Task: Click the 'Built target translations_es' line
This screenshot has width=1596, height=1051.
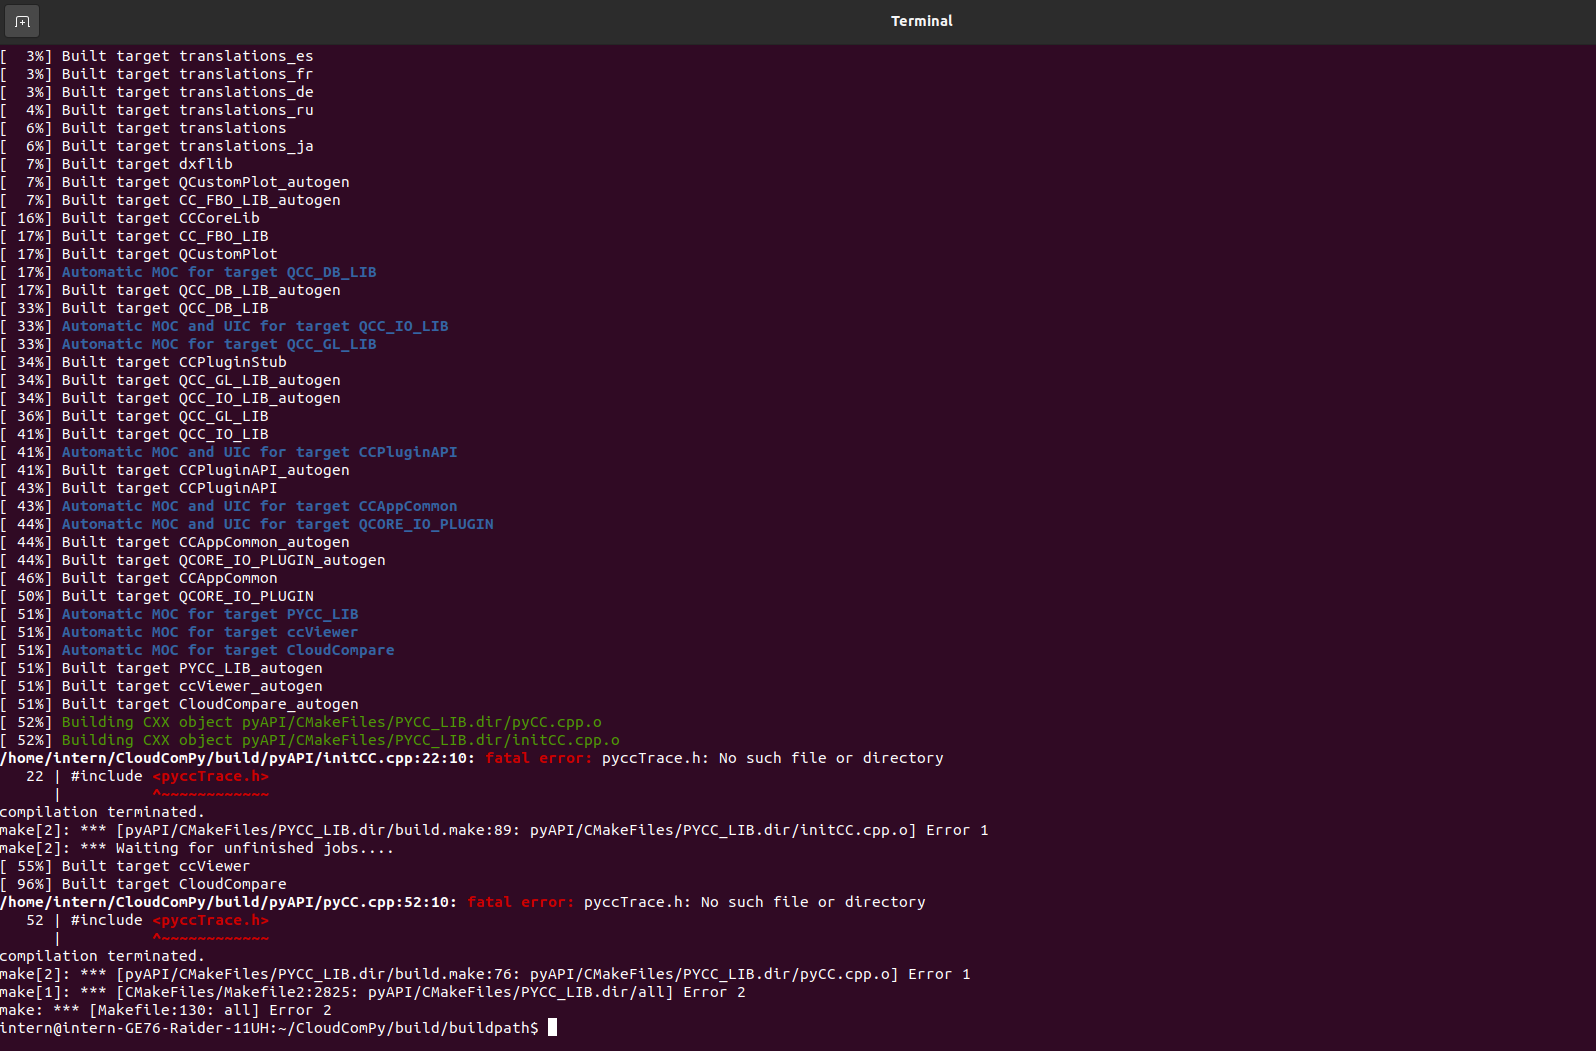Action: tap(157, 56)
